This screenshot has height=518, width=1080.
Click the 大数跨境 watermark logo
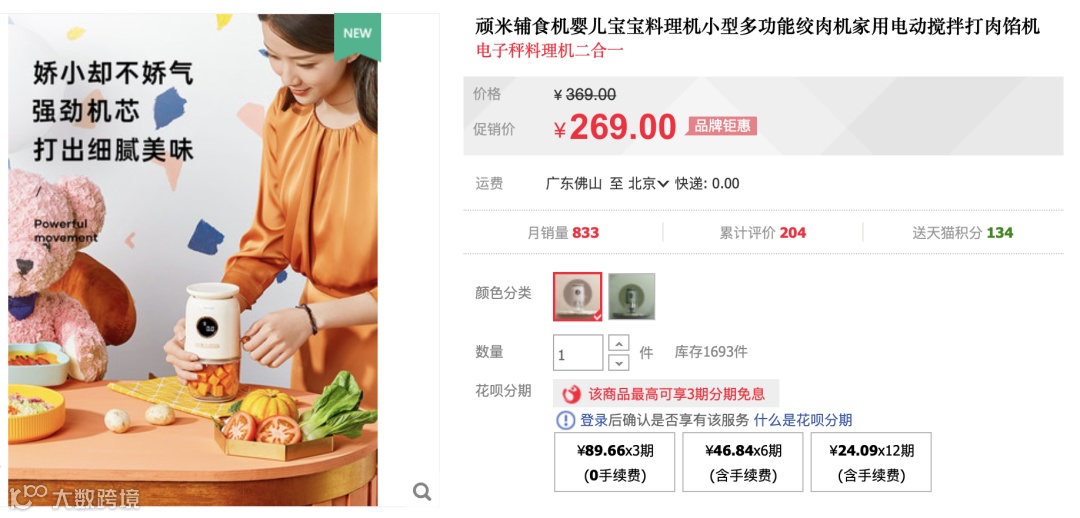point(75,497)
